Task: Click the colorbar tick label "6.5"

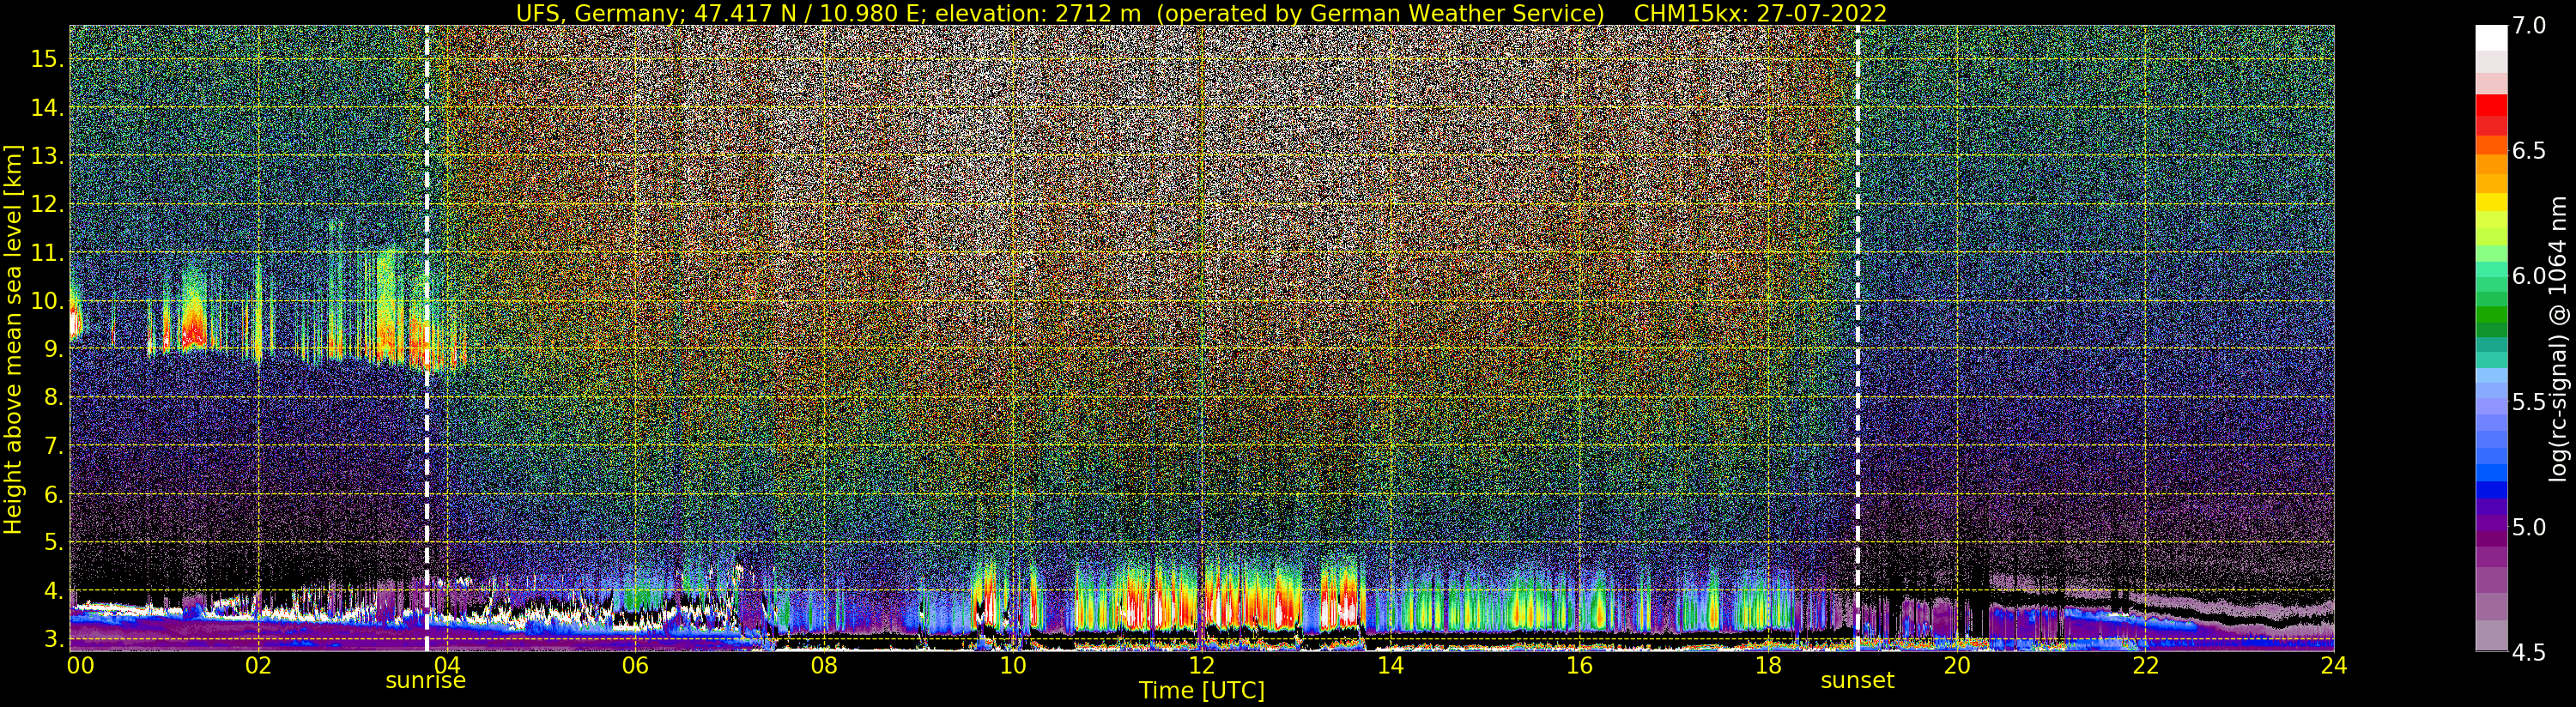Action: (x=2529, y=151)
